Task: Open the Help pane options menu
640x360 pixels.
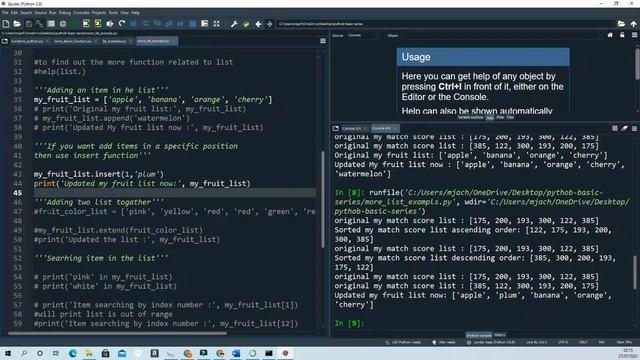Action: [634, 36]
